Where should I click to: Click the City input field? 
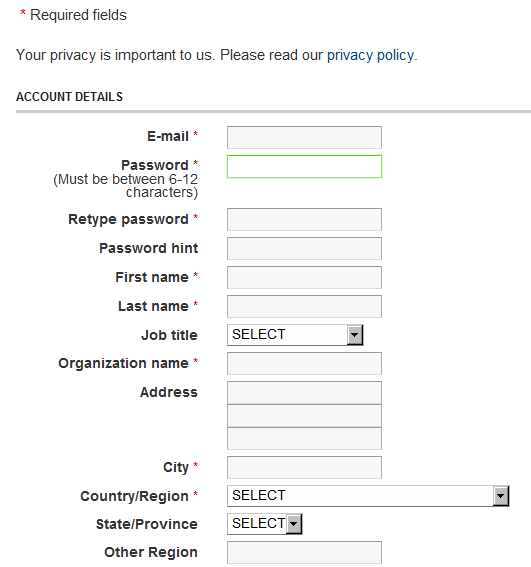pos(304,468)
